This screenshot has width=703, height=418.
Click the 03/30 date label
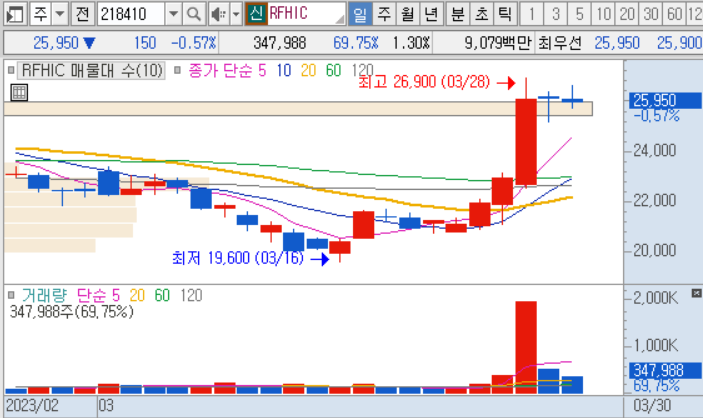point(652,405)
